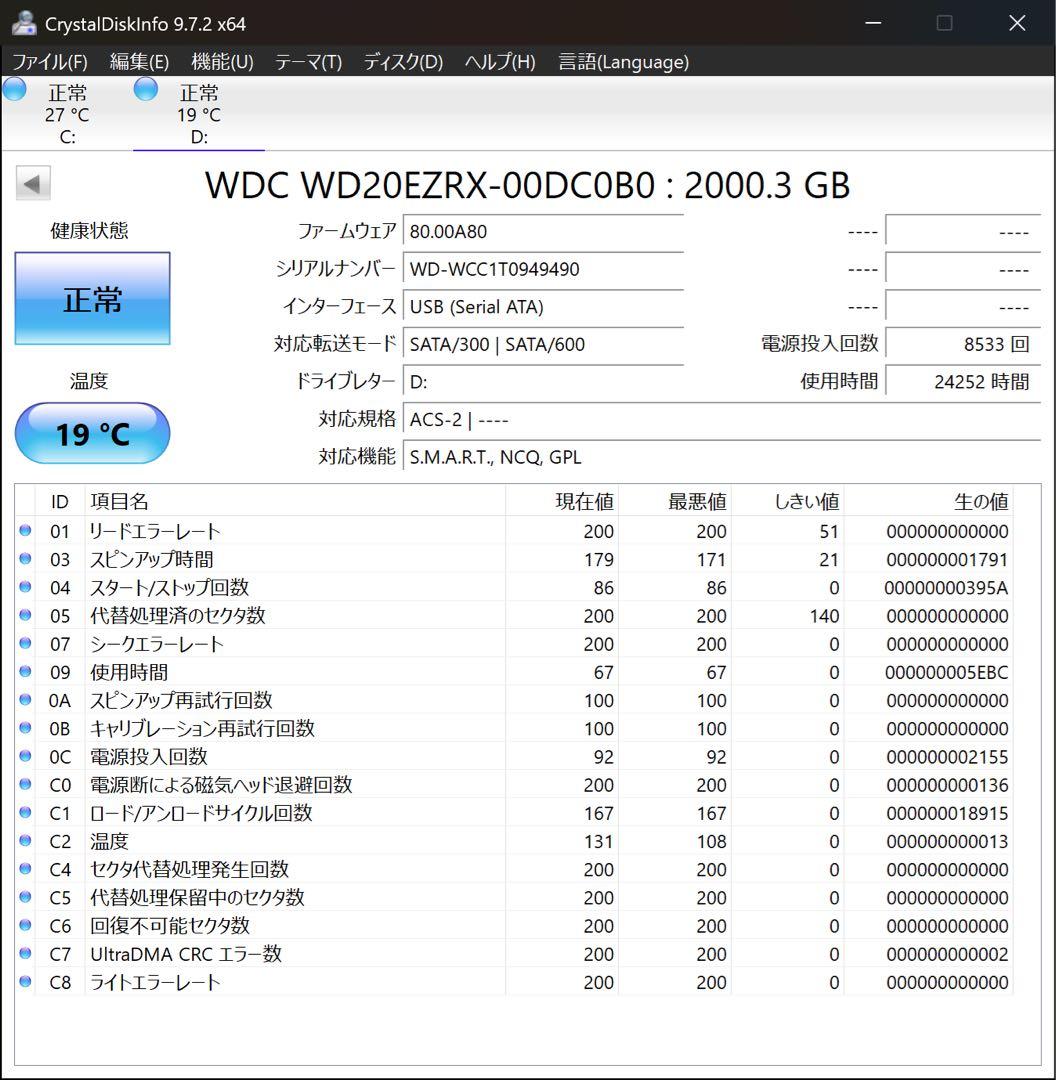Click the ファームウェア field 80.00A80
Image resolution: width=1056 pixels, height=1080 pixels.
point(543,231)
